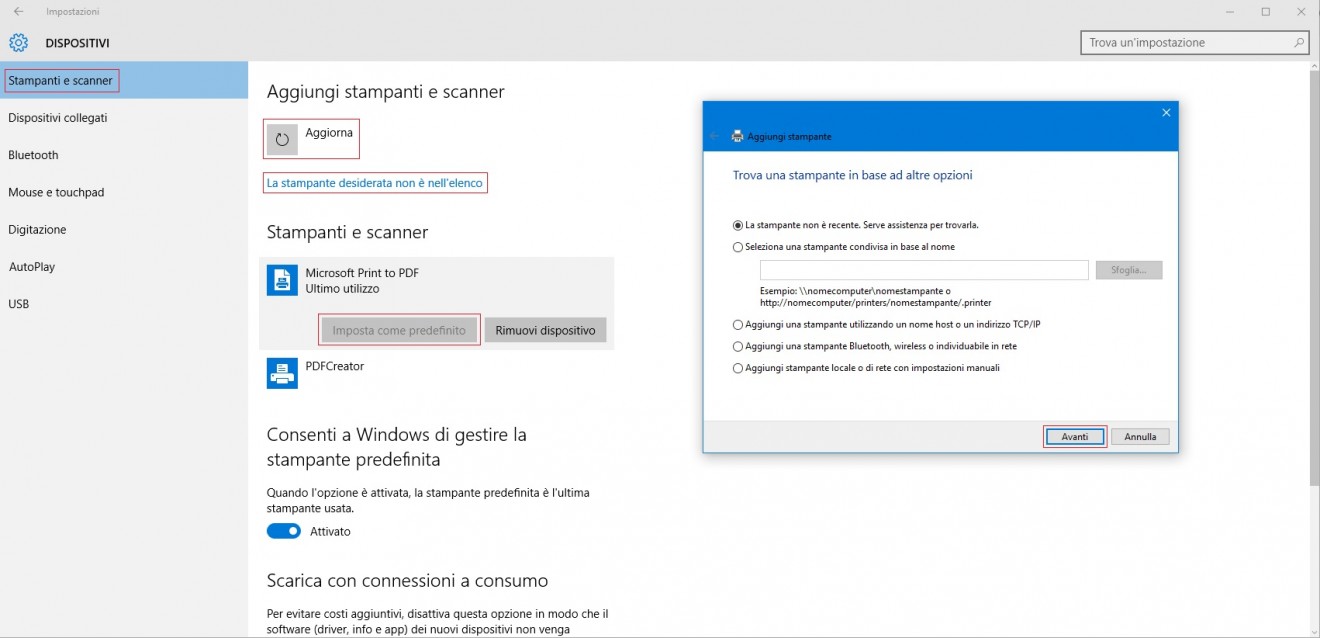Click the search magnifier icon
This screenshot has width=1320, height=638.
pyautogui.click(x=1299, y=43)
